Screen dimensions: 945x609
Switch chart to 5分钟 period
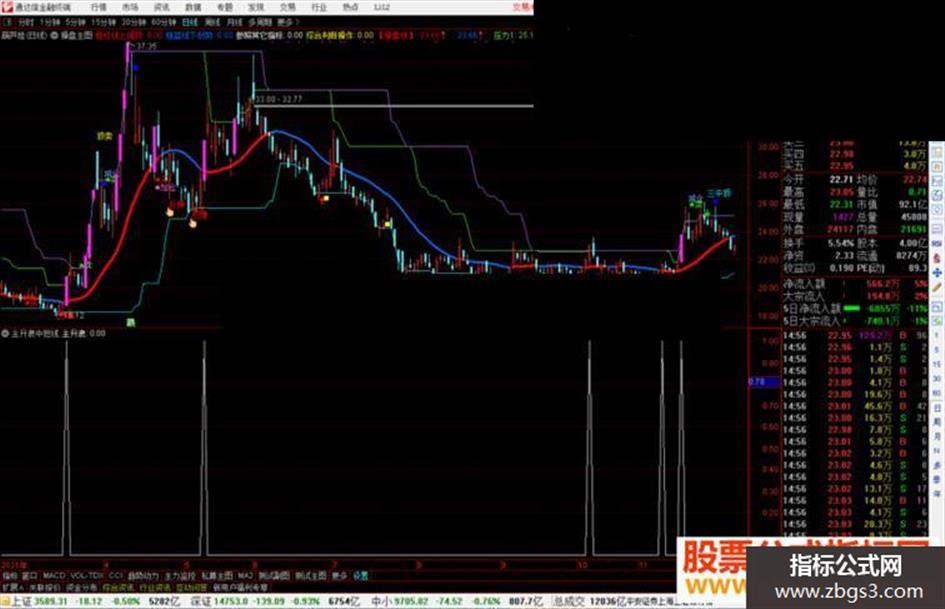[75, 22]
